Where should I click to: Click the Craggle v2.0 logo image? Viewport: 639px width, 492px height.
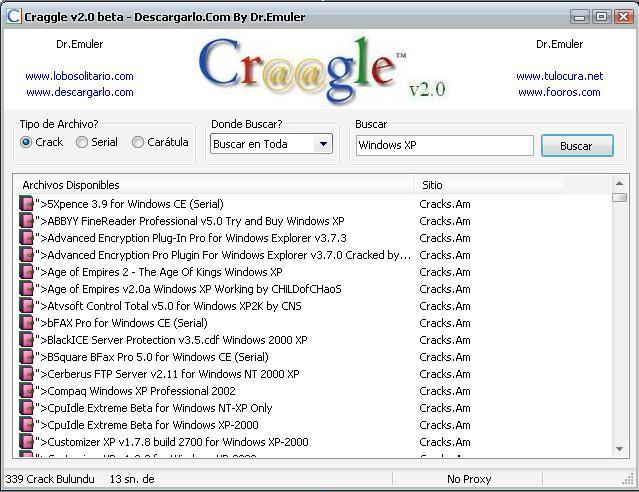(322, 69)
